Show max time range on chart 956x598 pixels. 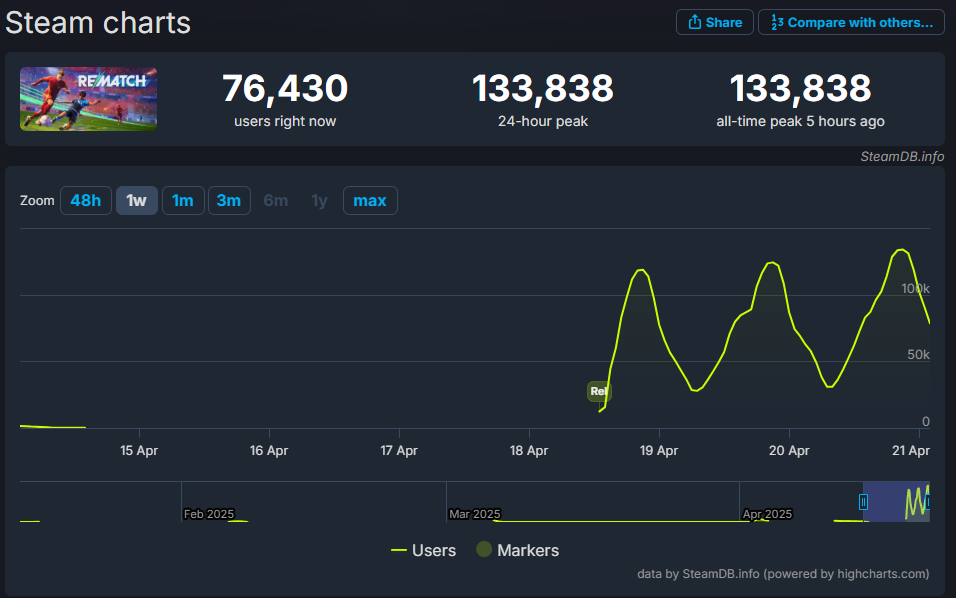coord(369,201)
